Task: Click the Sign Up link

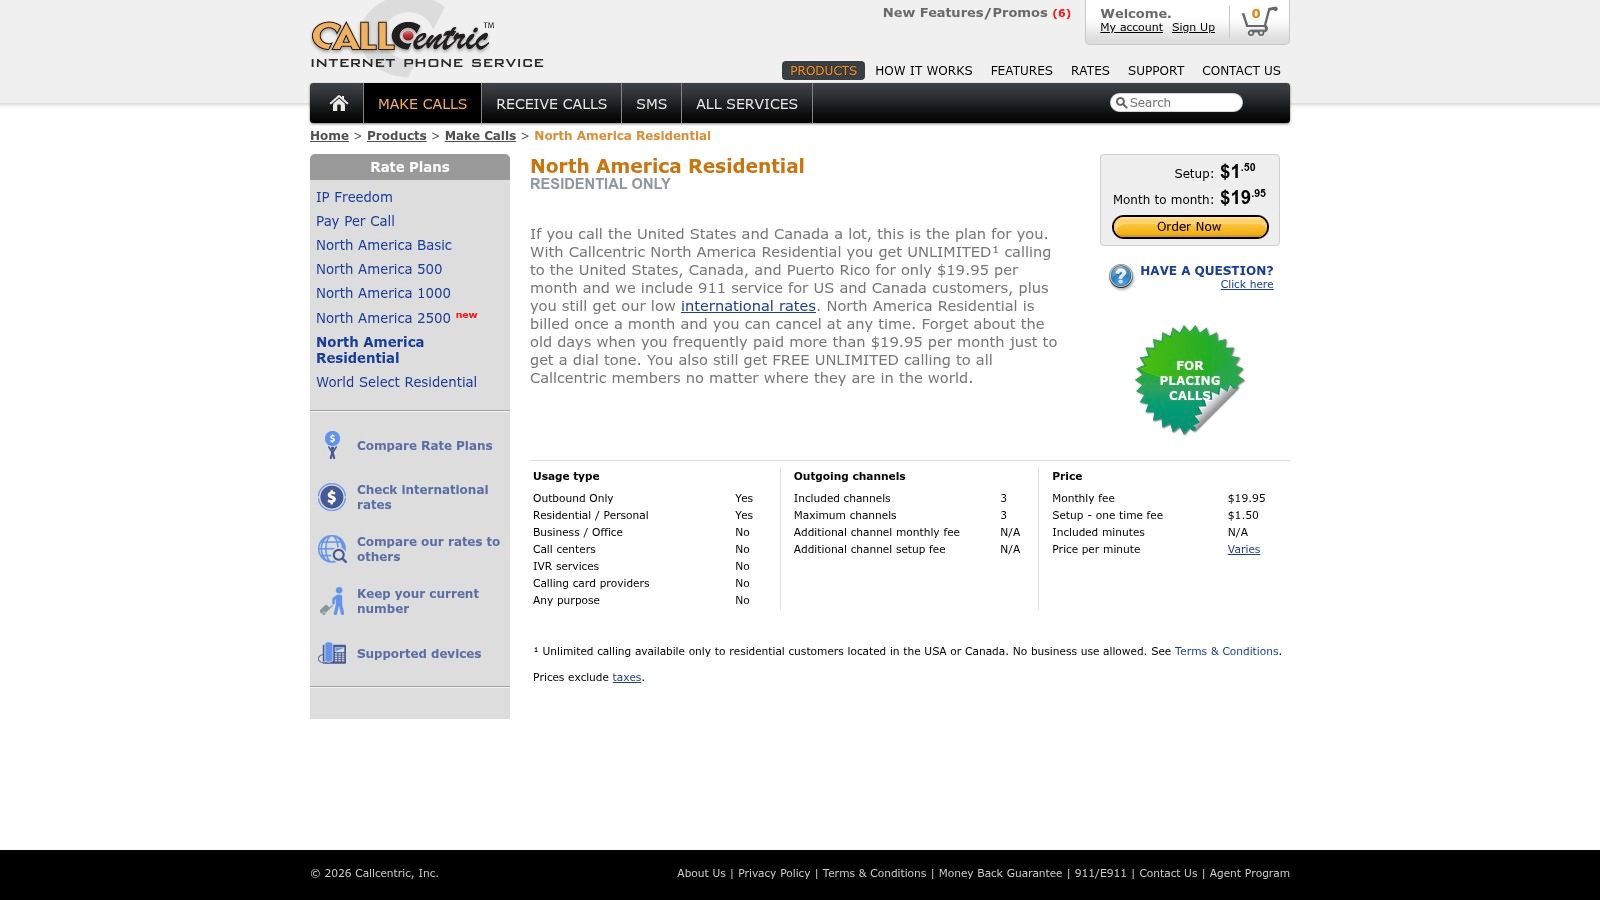Action: 1193,28
